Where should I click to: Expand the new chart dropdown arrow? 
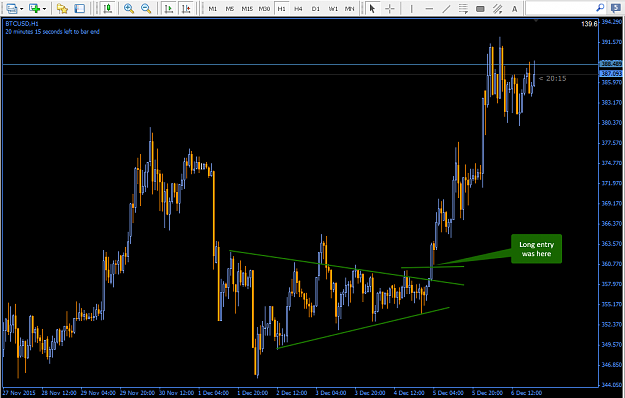(44, 9)
